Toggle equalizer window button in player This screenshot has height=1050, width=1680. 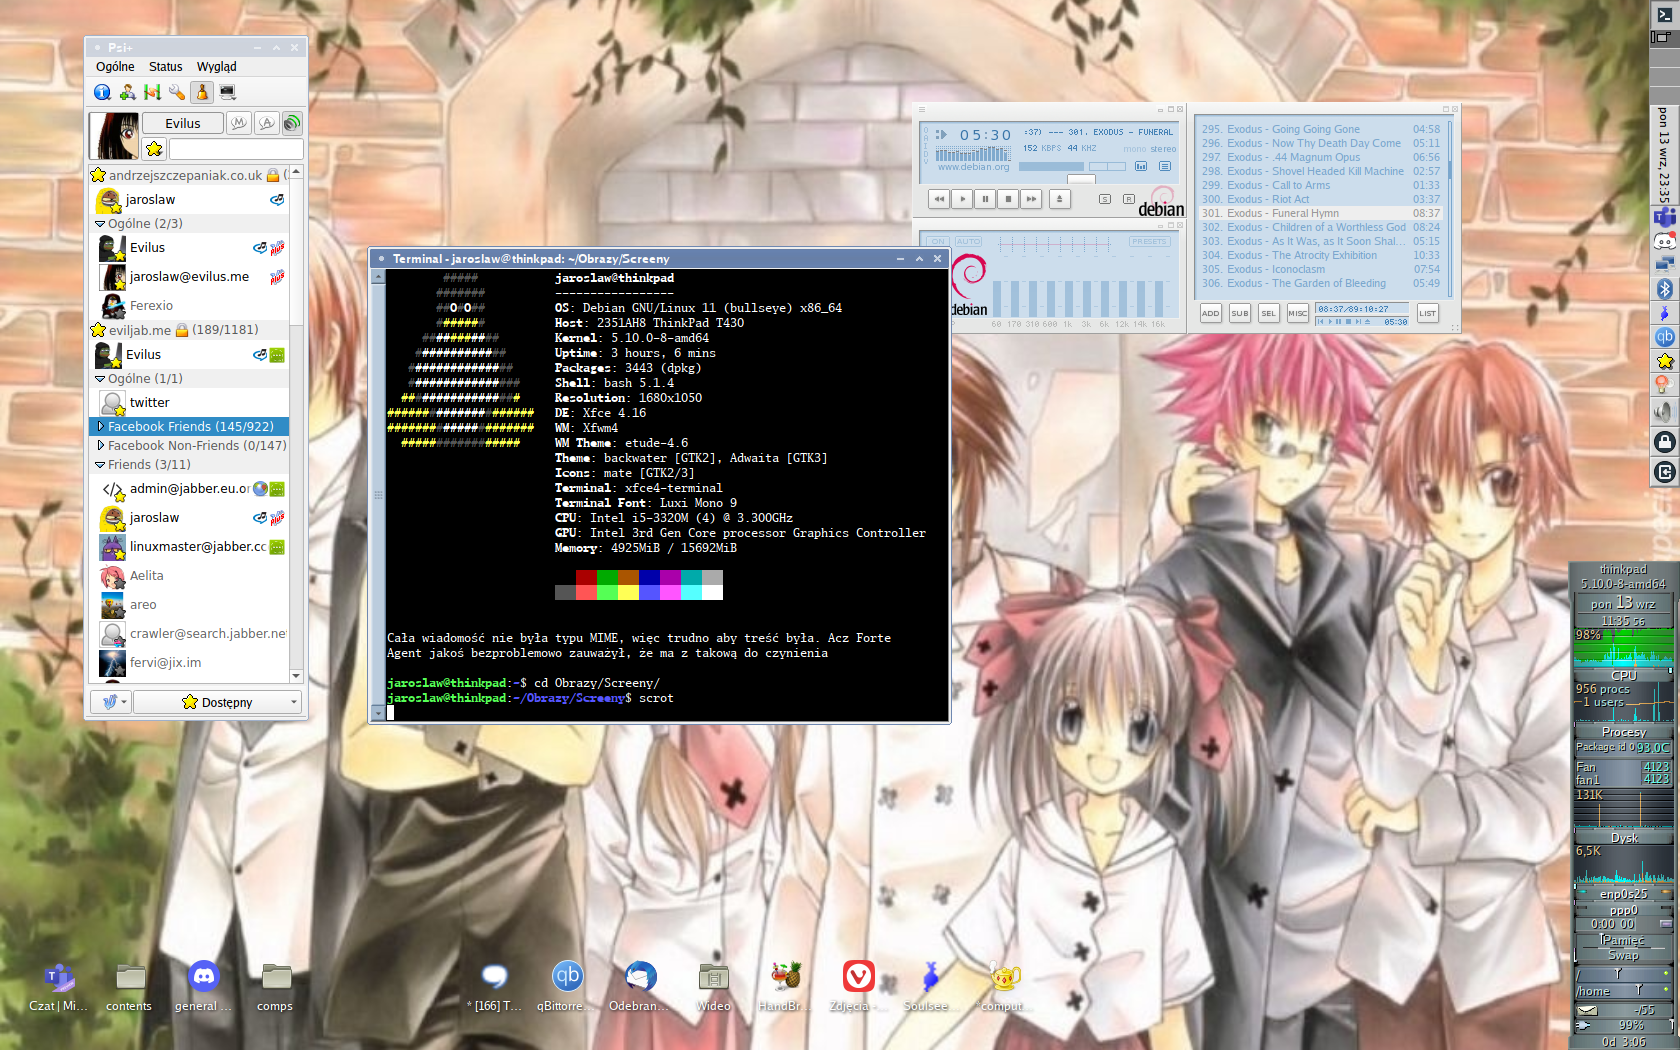(x=1141, y=167)
